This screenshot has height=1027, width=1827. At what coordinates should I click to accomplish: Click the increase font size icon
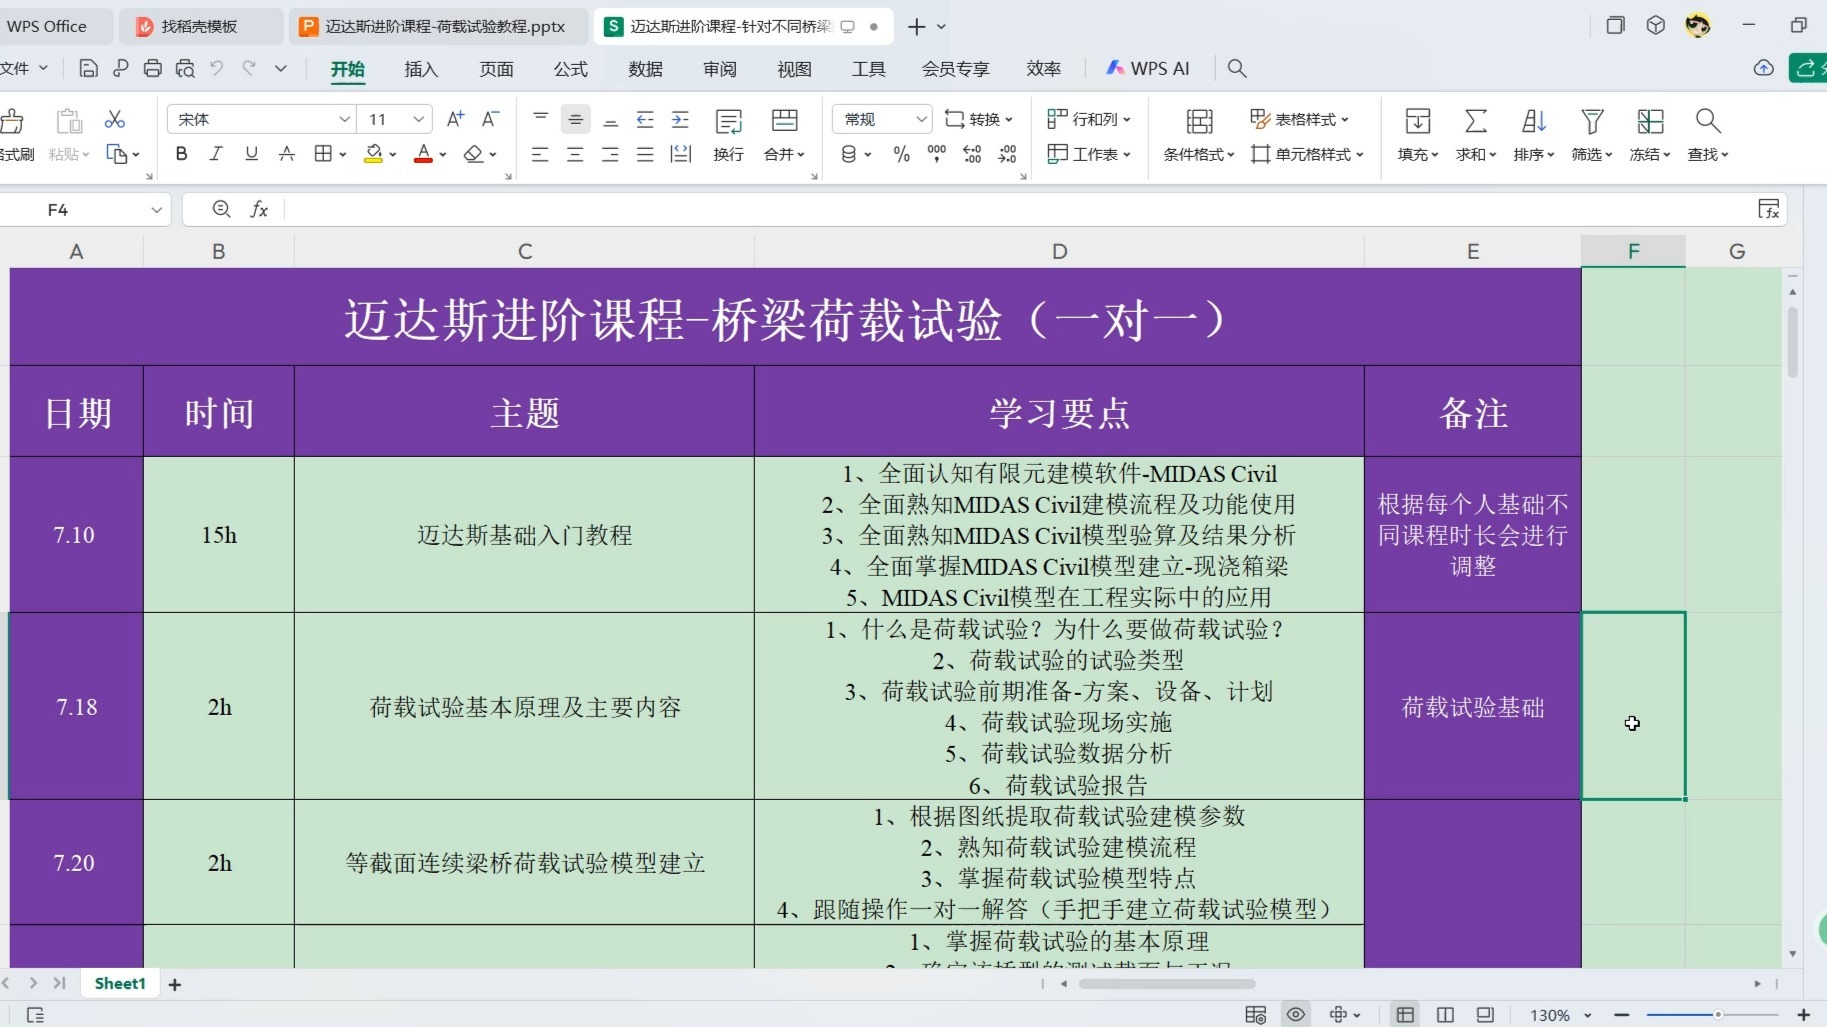[455, 119]
